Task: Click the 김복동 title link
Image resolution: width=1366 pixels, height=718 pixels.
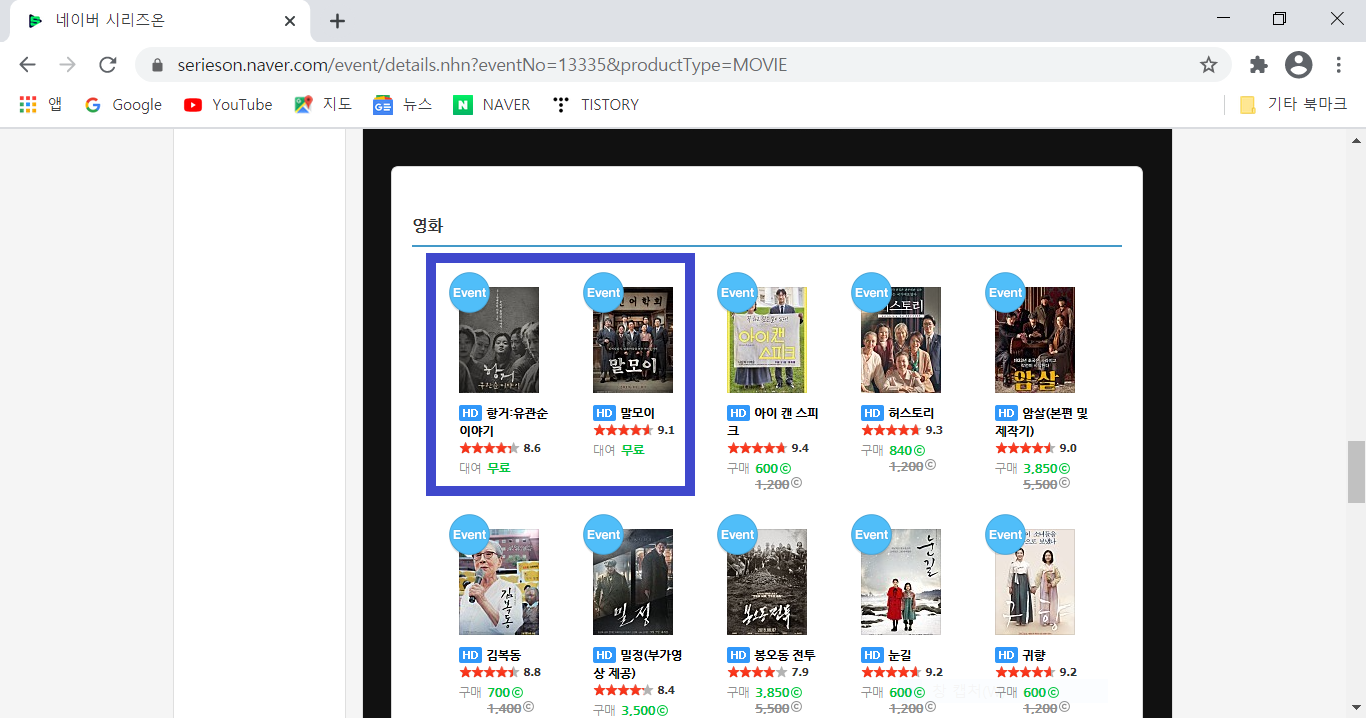Action: click(x=504, y=655)
